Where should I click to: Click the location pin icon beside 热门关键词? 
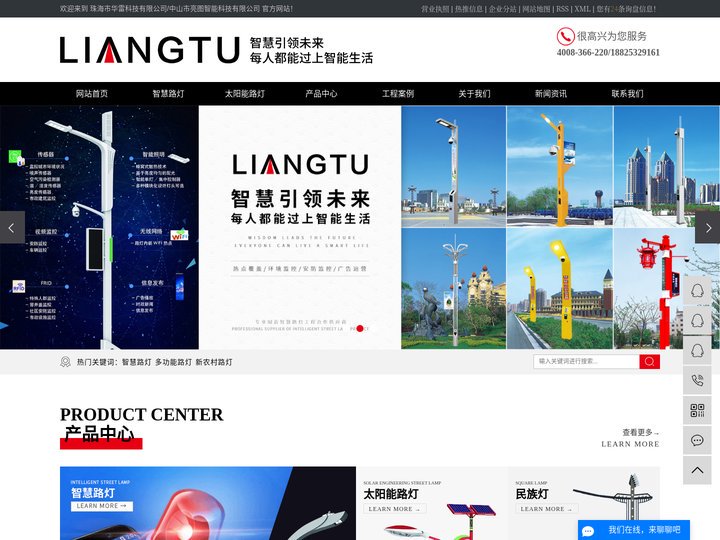[65, 362]
